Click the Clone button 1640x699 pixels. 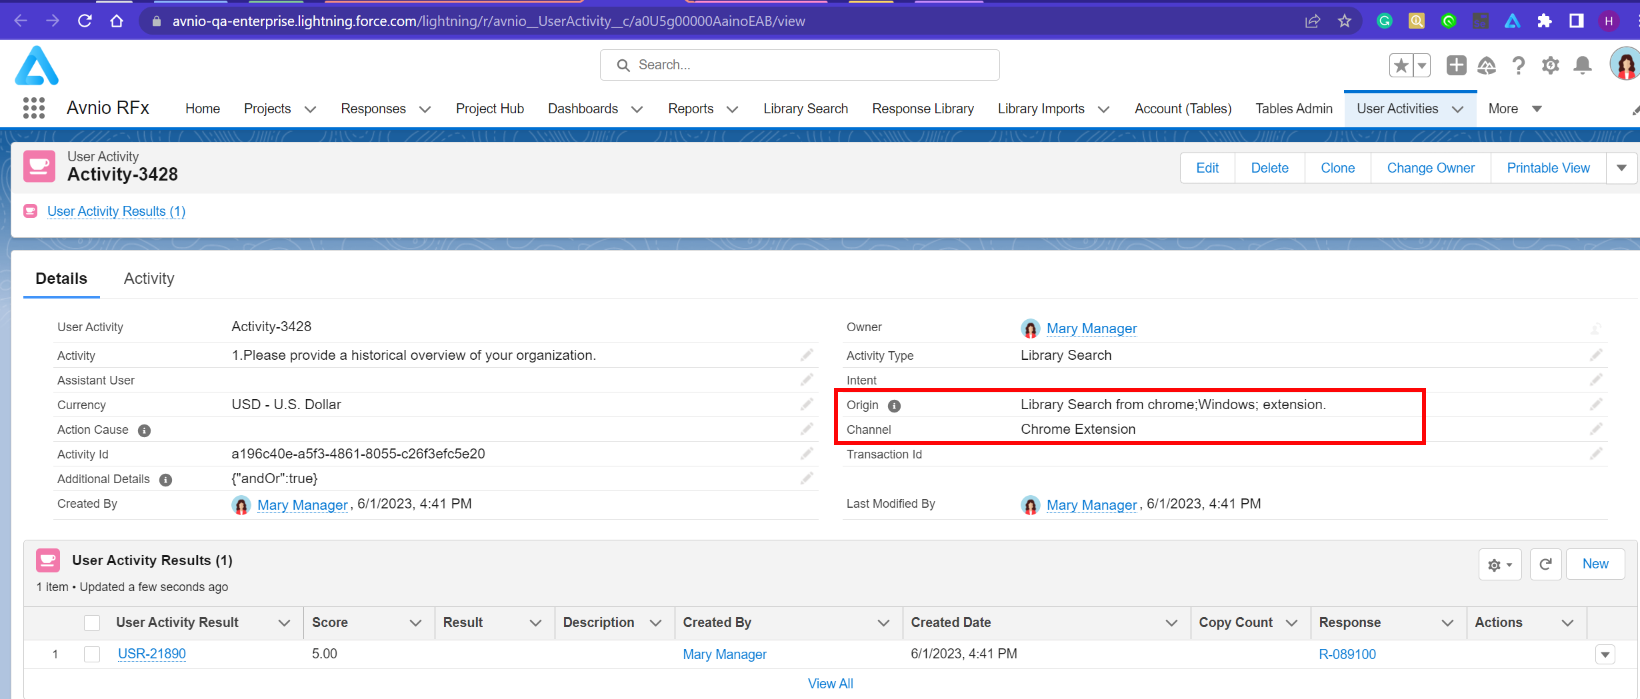[x=1338, y=168]
